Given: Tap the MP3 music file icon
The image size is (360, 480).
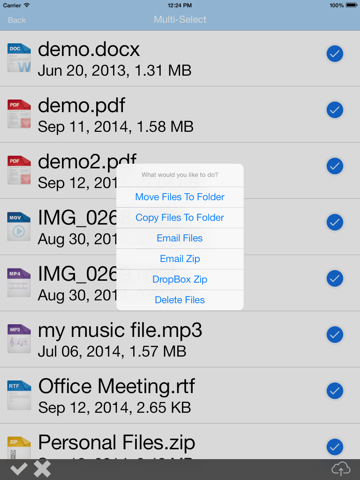Looking at the screenshot, I should pos(19,339).
